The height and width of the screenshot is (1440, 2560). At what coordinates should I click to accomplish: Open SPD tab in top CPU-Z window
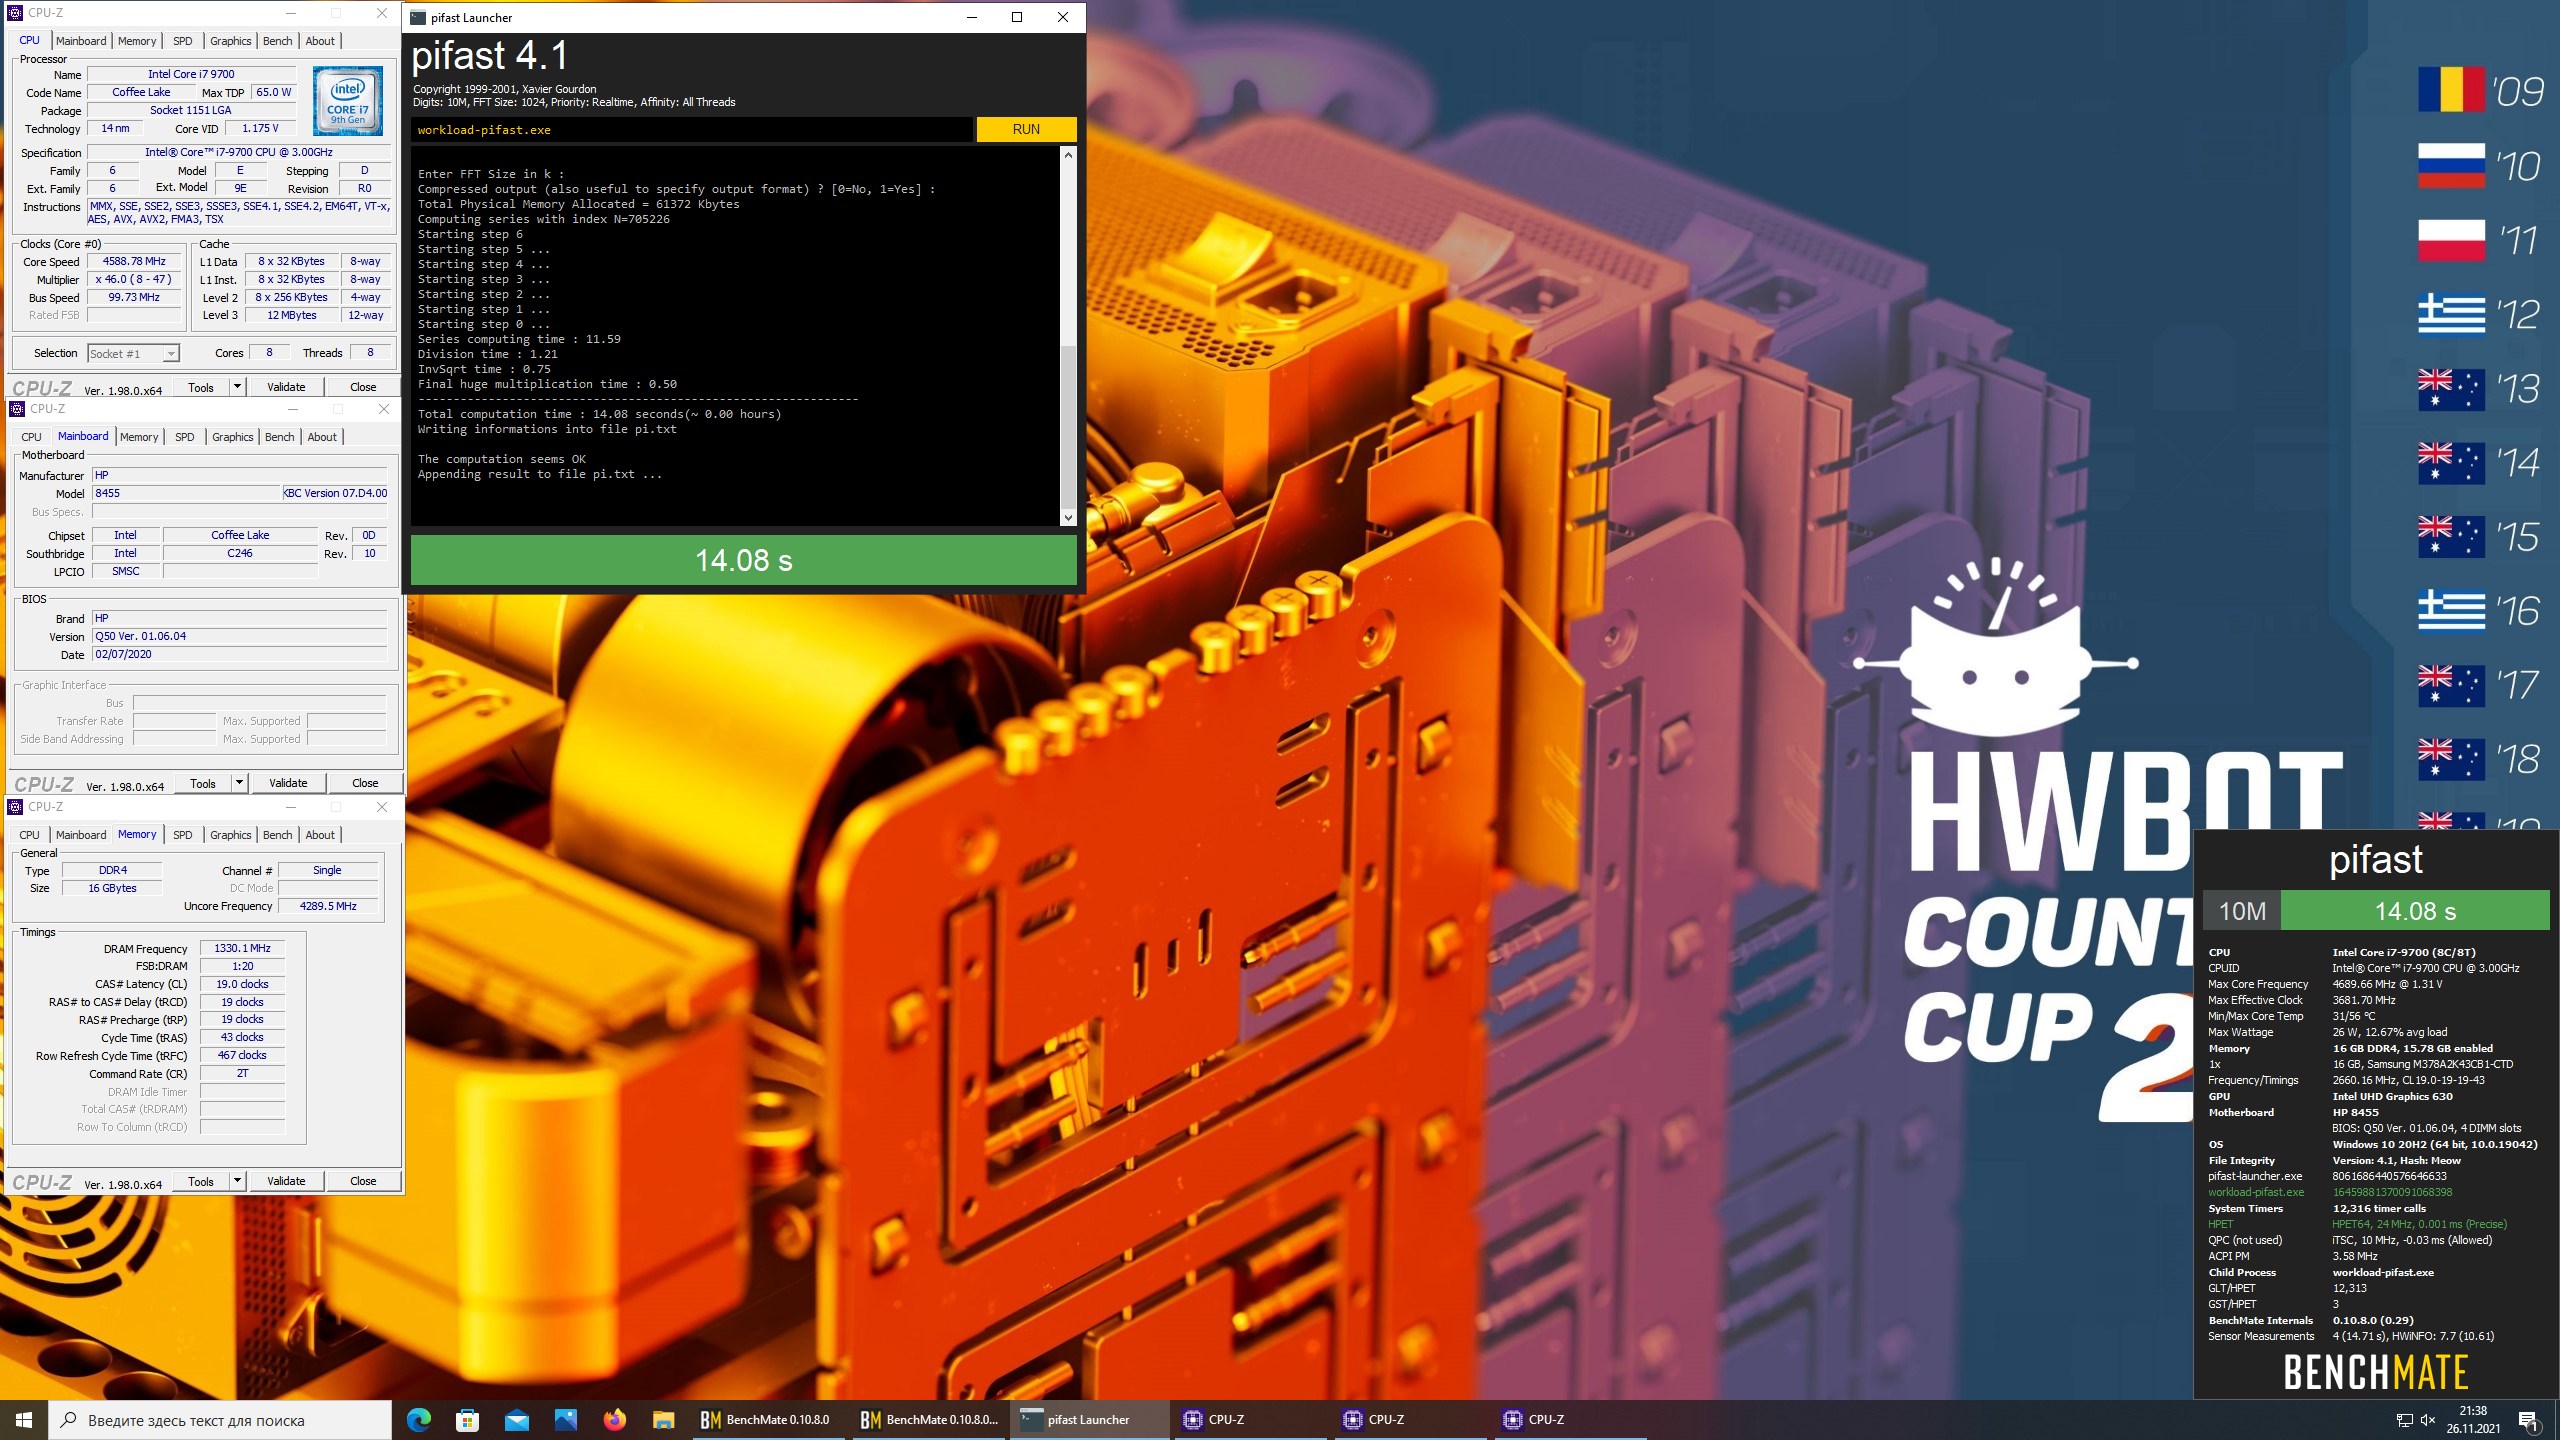pyautogui.click(x=182, y=41)
